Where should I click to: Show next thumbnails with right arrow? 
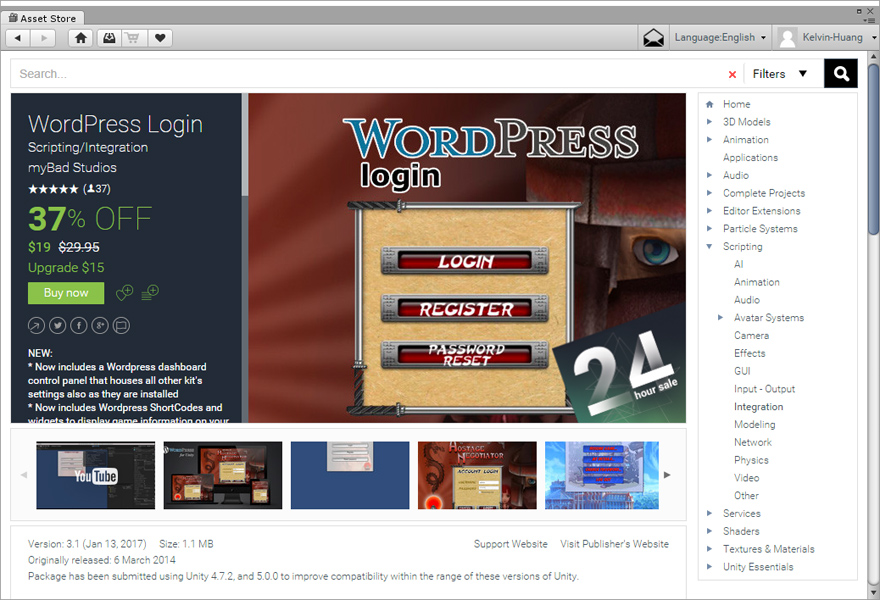pos(667,475)
